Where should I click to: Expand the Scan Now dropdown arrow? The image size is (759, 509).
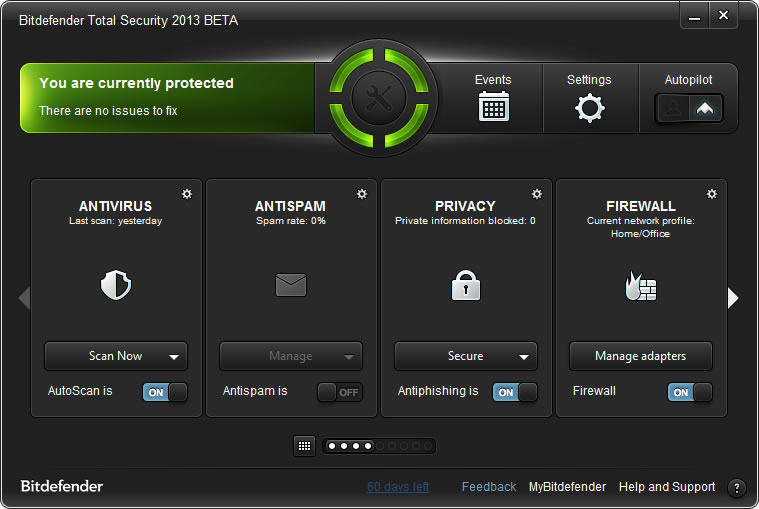(x=174, y=356)
